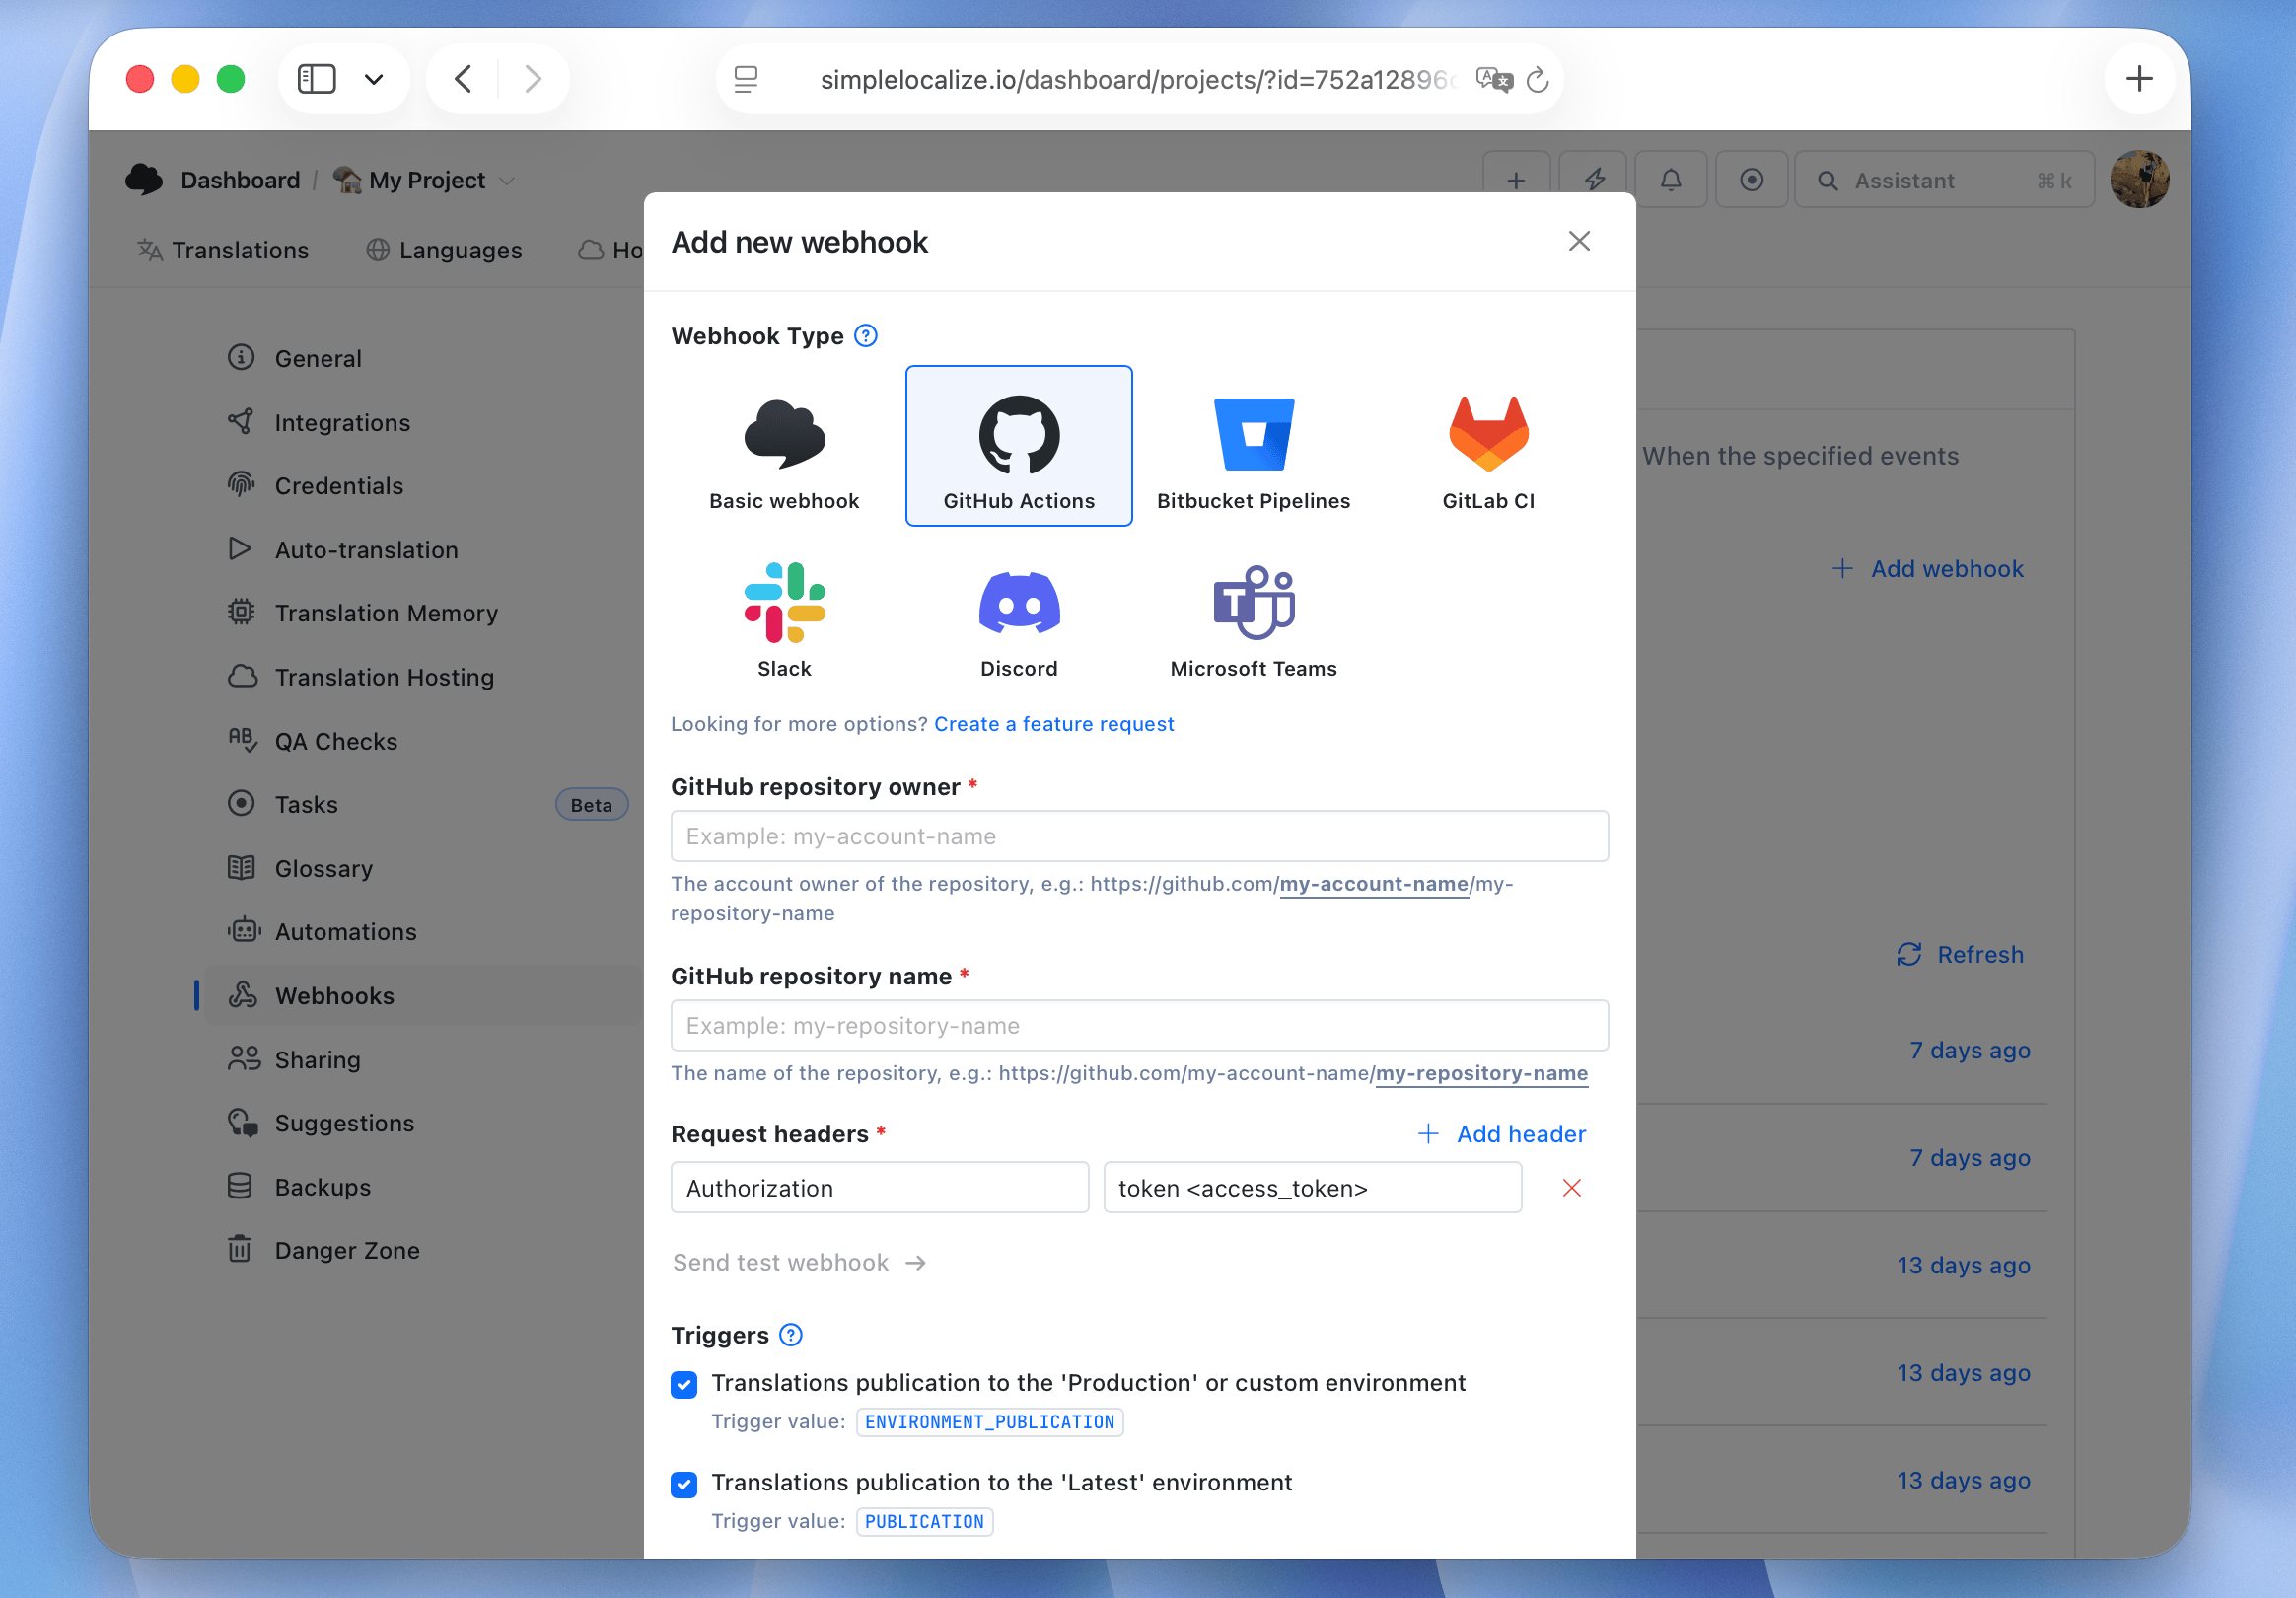Image resolution: width=2296 pixels, height=1598 pixels.
Task: Select the GitHub Actions webhook type
Action: pyautogui.click(x=1018, y=445)
